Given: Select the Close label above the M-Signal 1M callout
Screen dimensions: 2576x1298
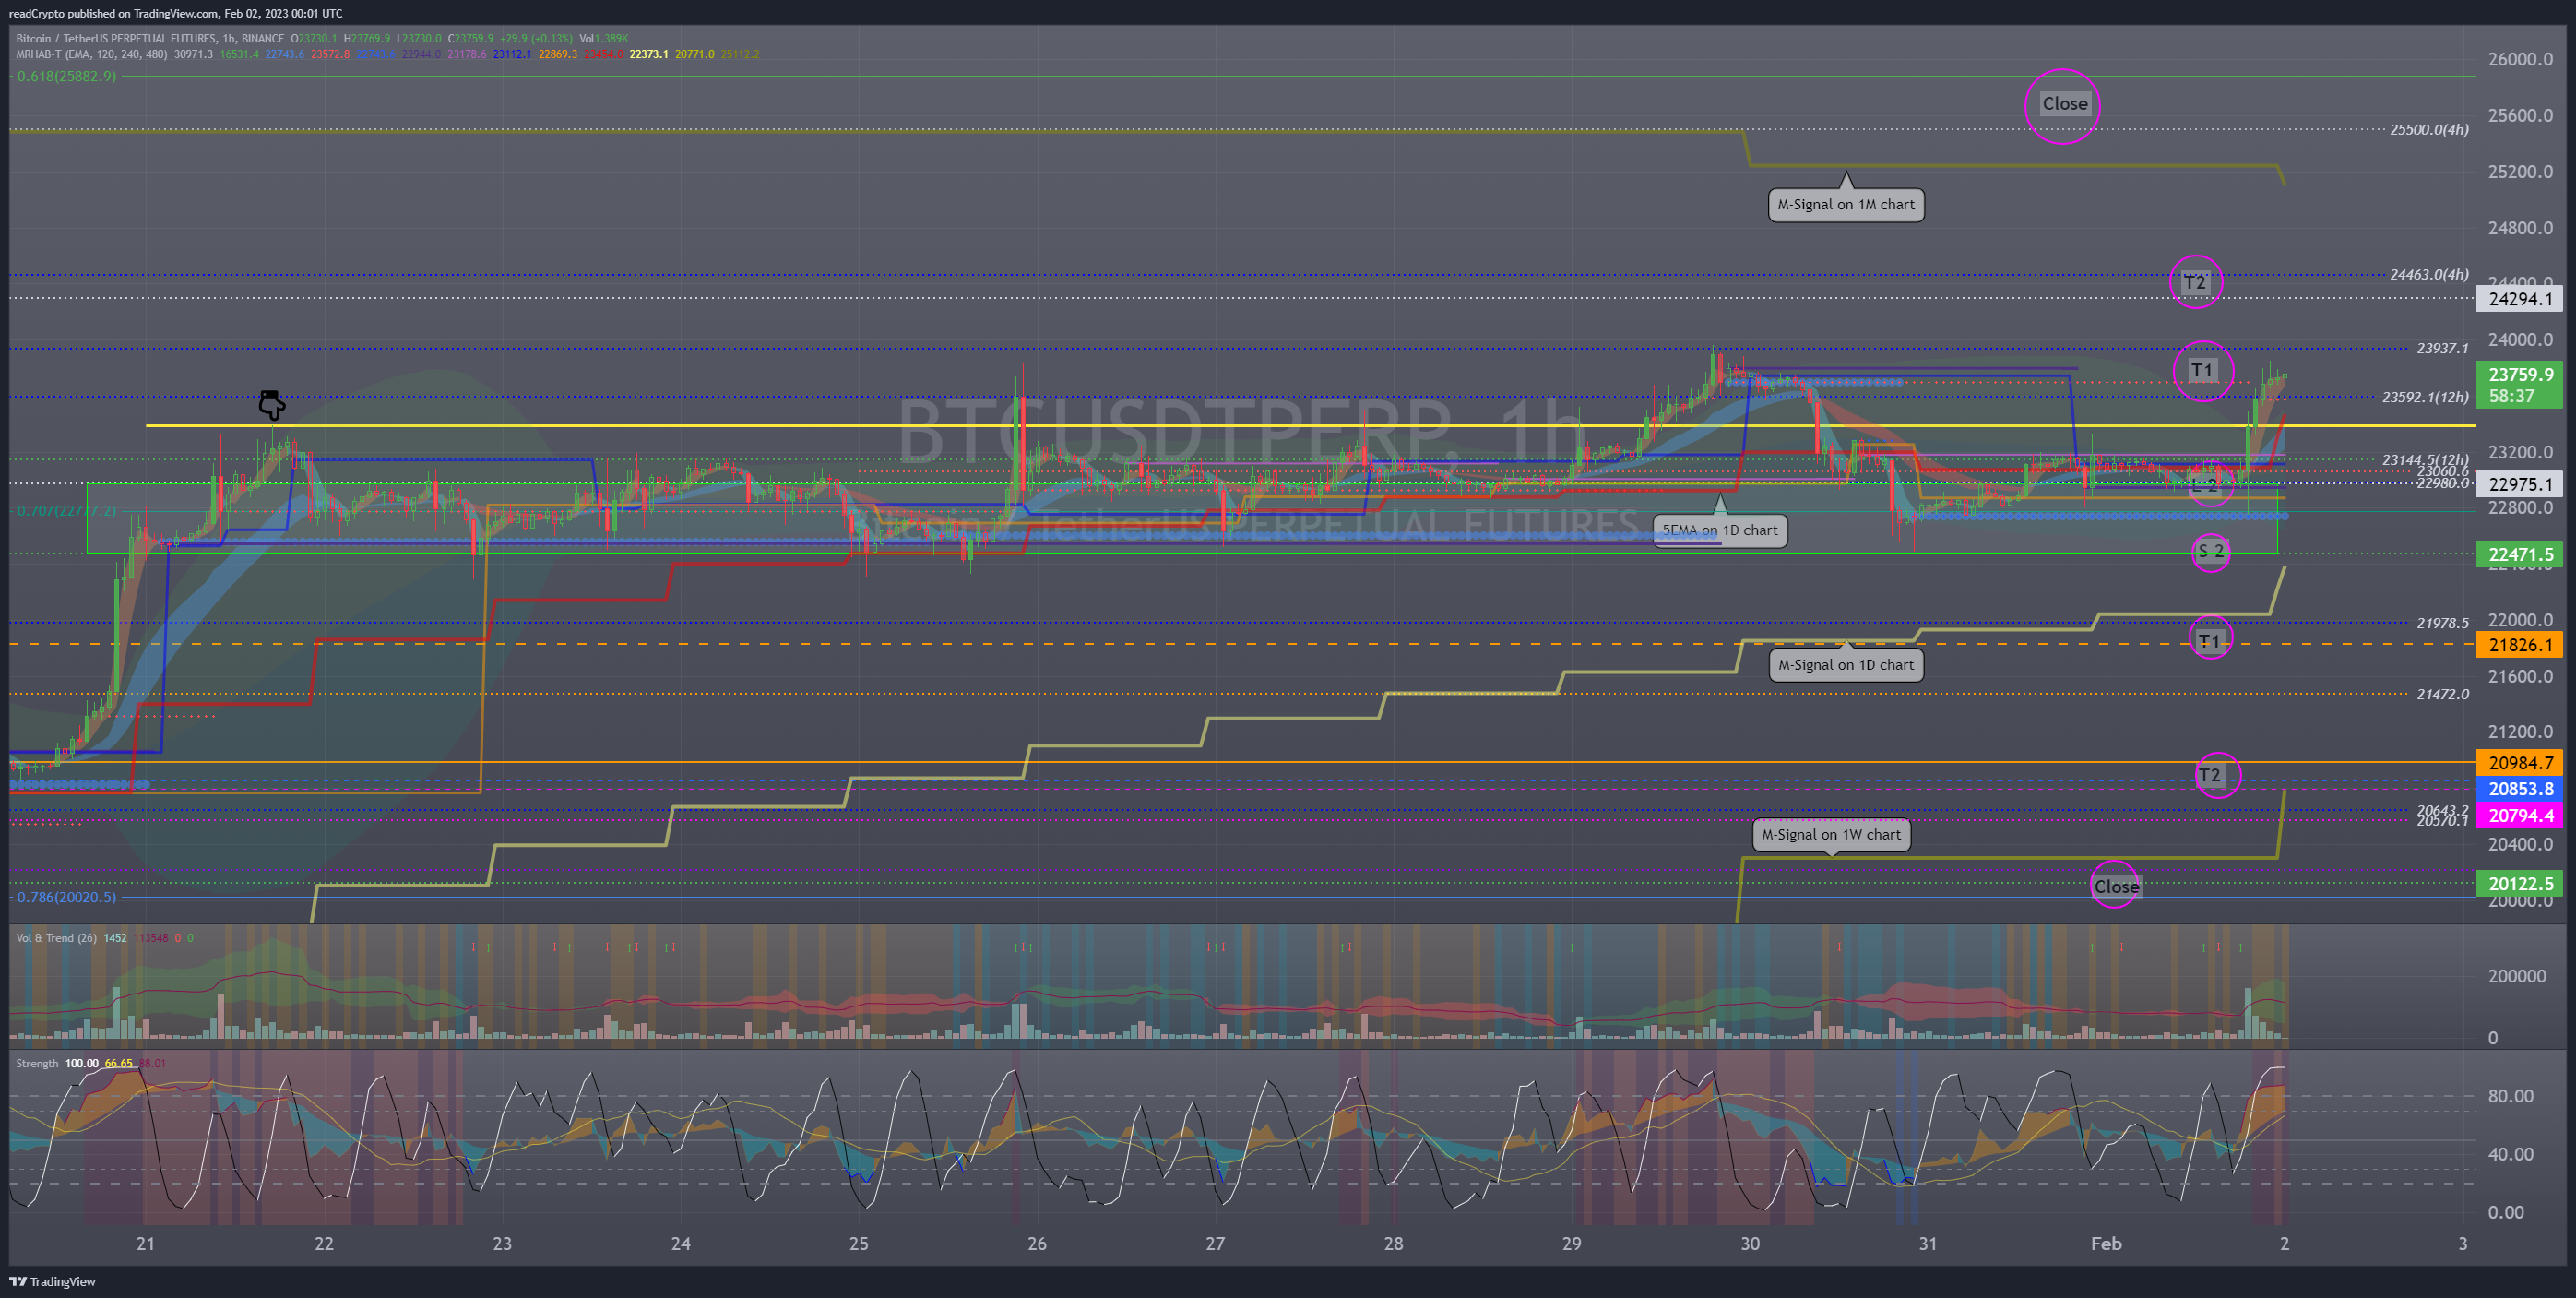Looking at the screenshot, I should (2064, 104).
